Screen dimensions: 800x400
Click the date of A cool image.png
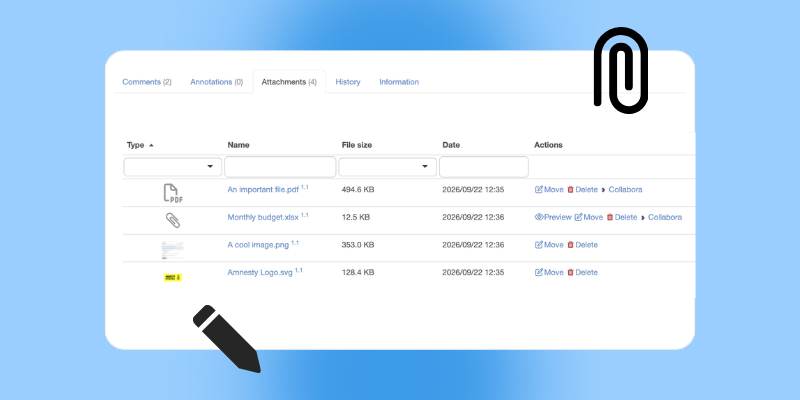[473, 245]
